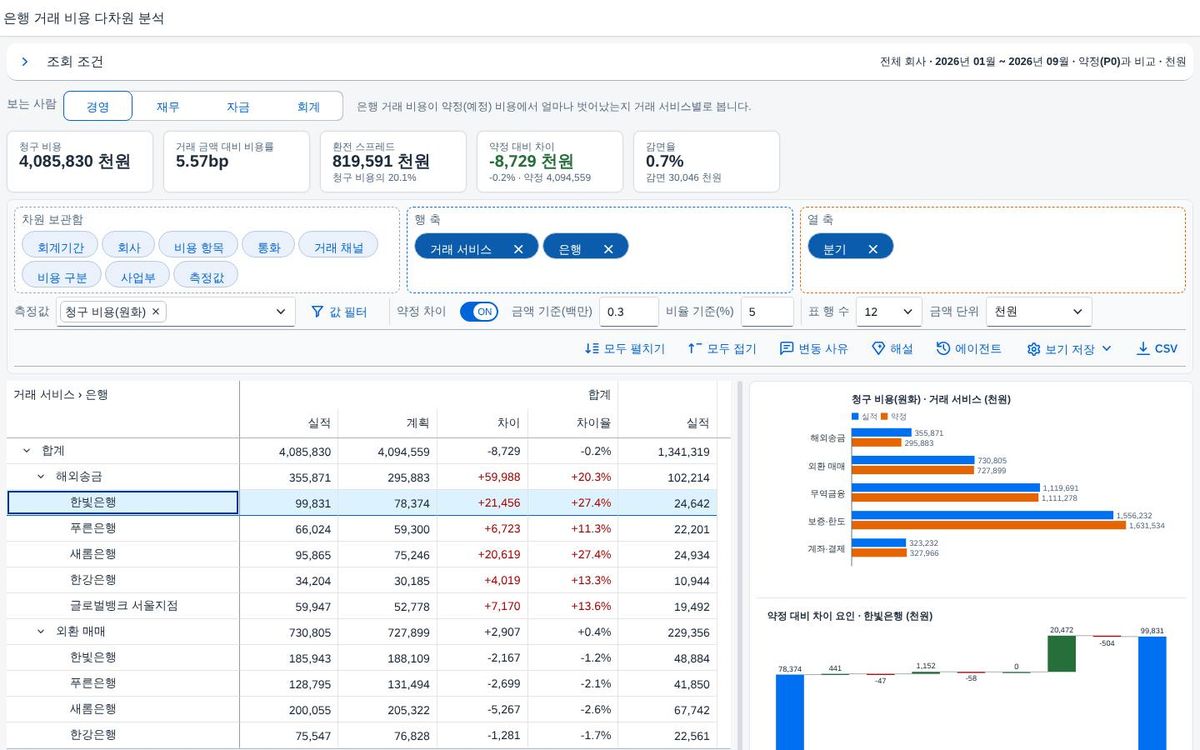Select the 비용 구분 dimension chip
The image size is (1200, 750).
(x=62, y=275)
